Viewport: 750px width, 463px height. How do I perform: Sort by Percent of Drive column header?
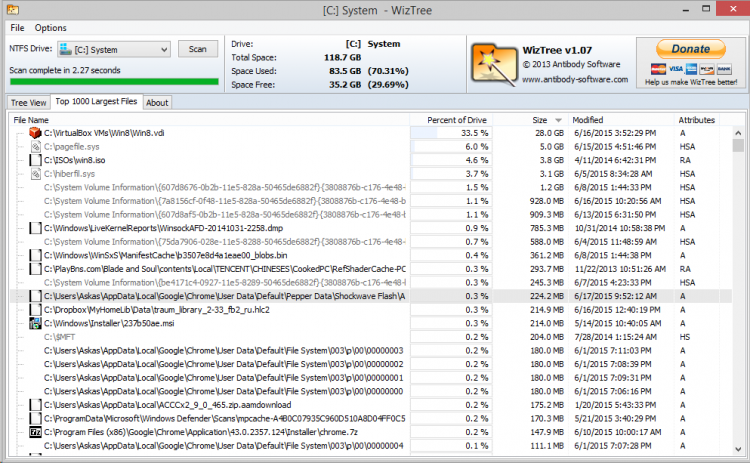[x=451, y=120]
